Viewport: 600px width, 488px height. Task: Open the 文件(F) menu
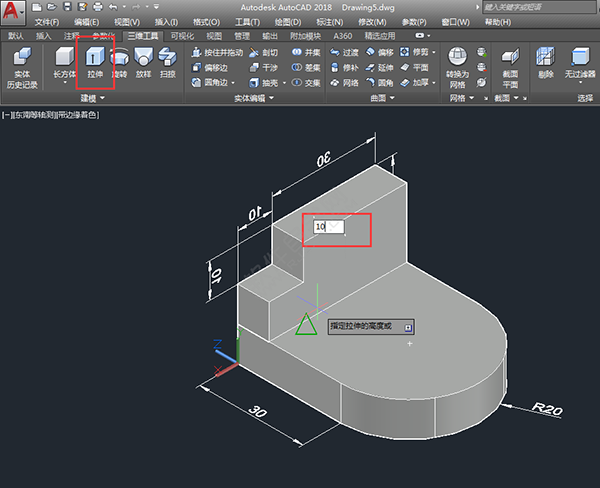[x=46, y=21]
